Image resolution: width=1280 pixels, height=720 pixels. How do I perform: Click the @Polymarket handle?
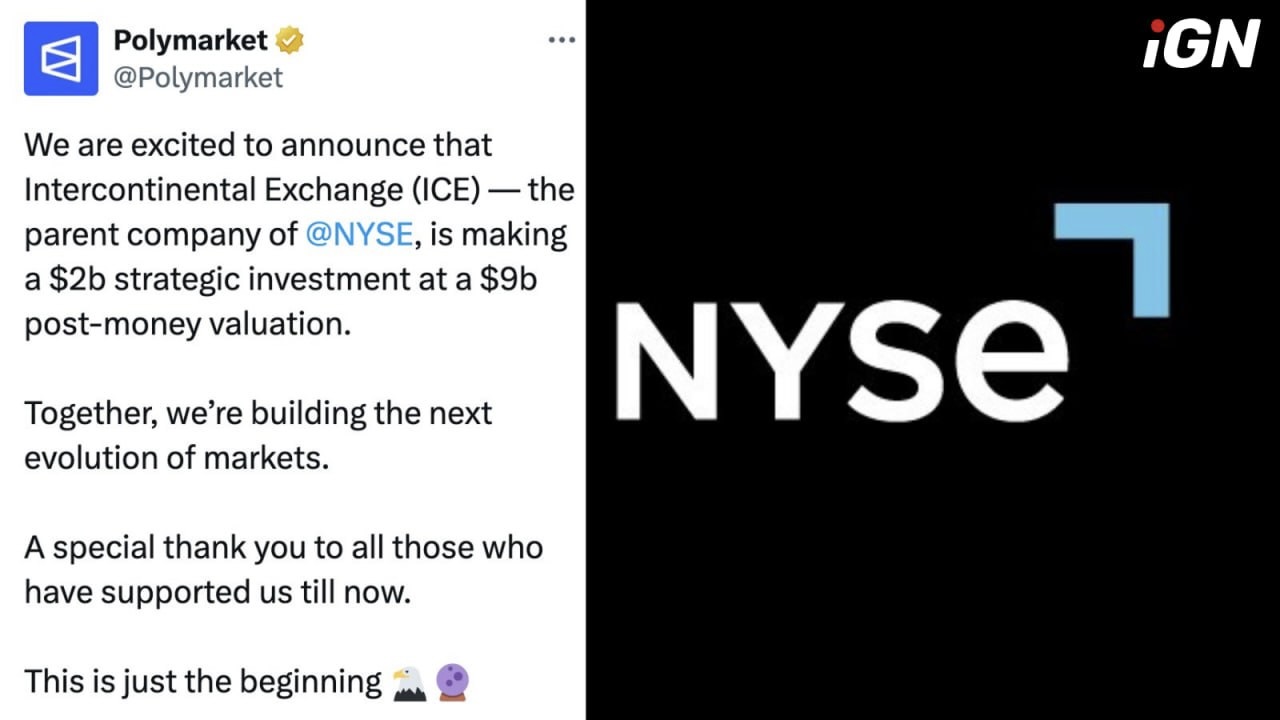click(198, 78)
